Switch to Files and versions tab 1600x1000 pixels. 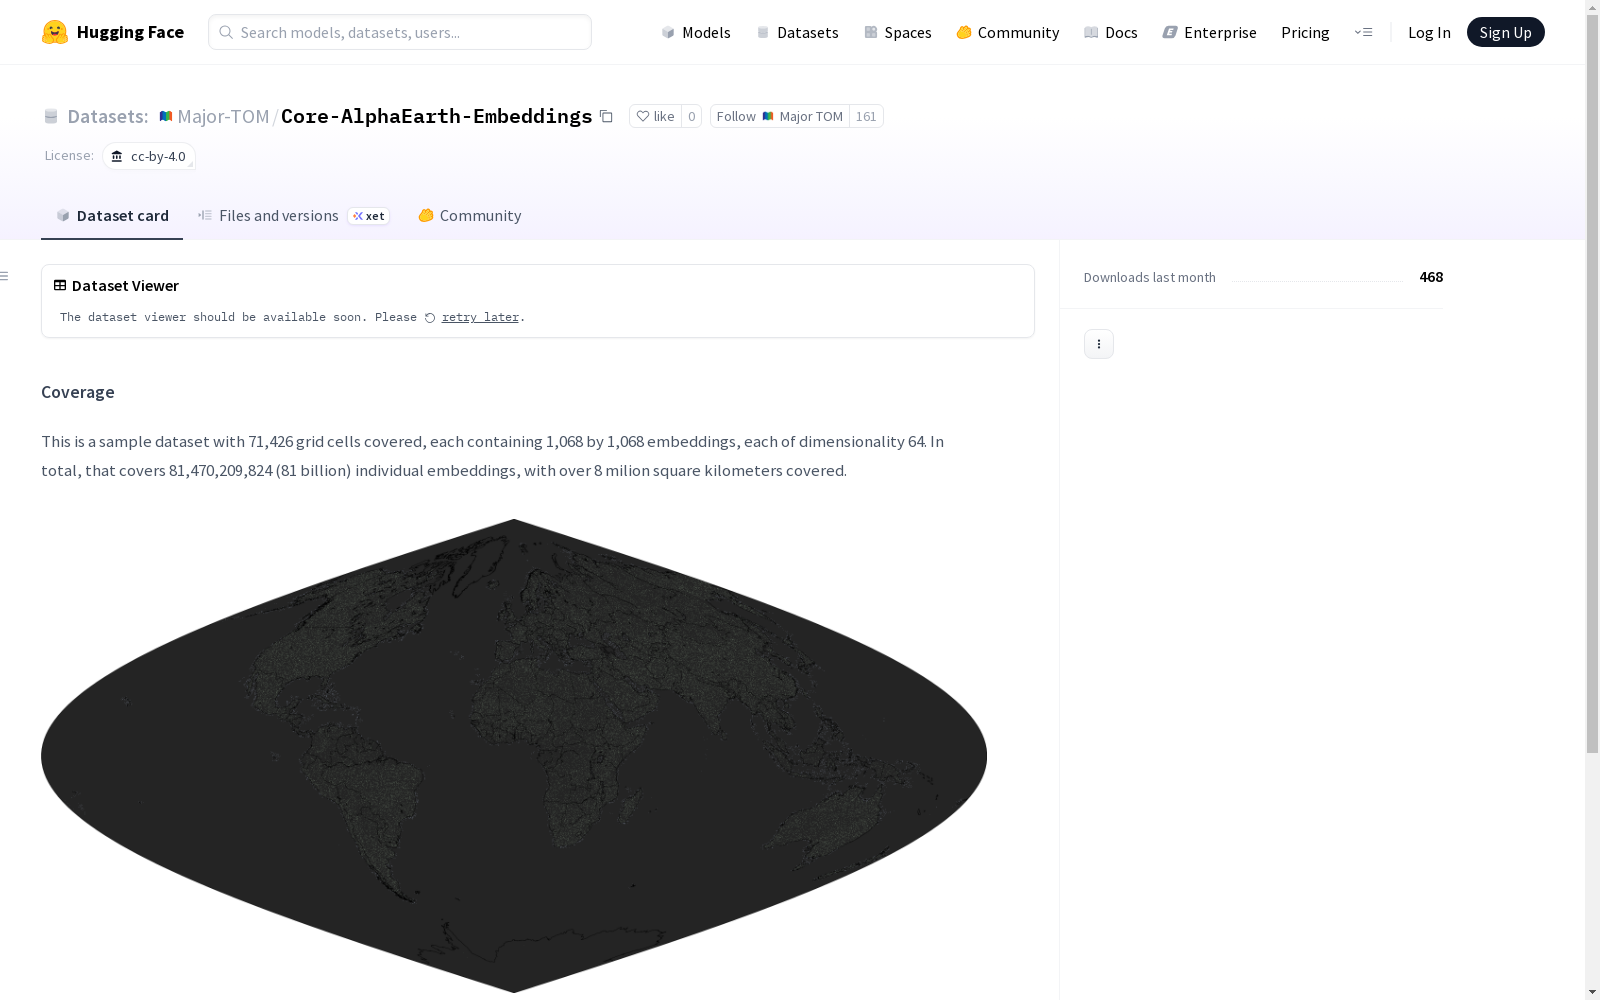pyautogui.click(x=294, y=216)
